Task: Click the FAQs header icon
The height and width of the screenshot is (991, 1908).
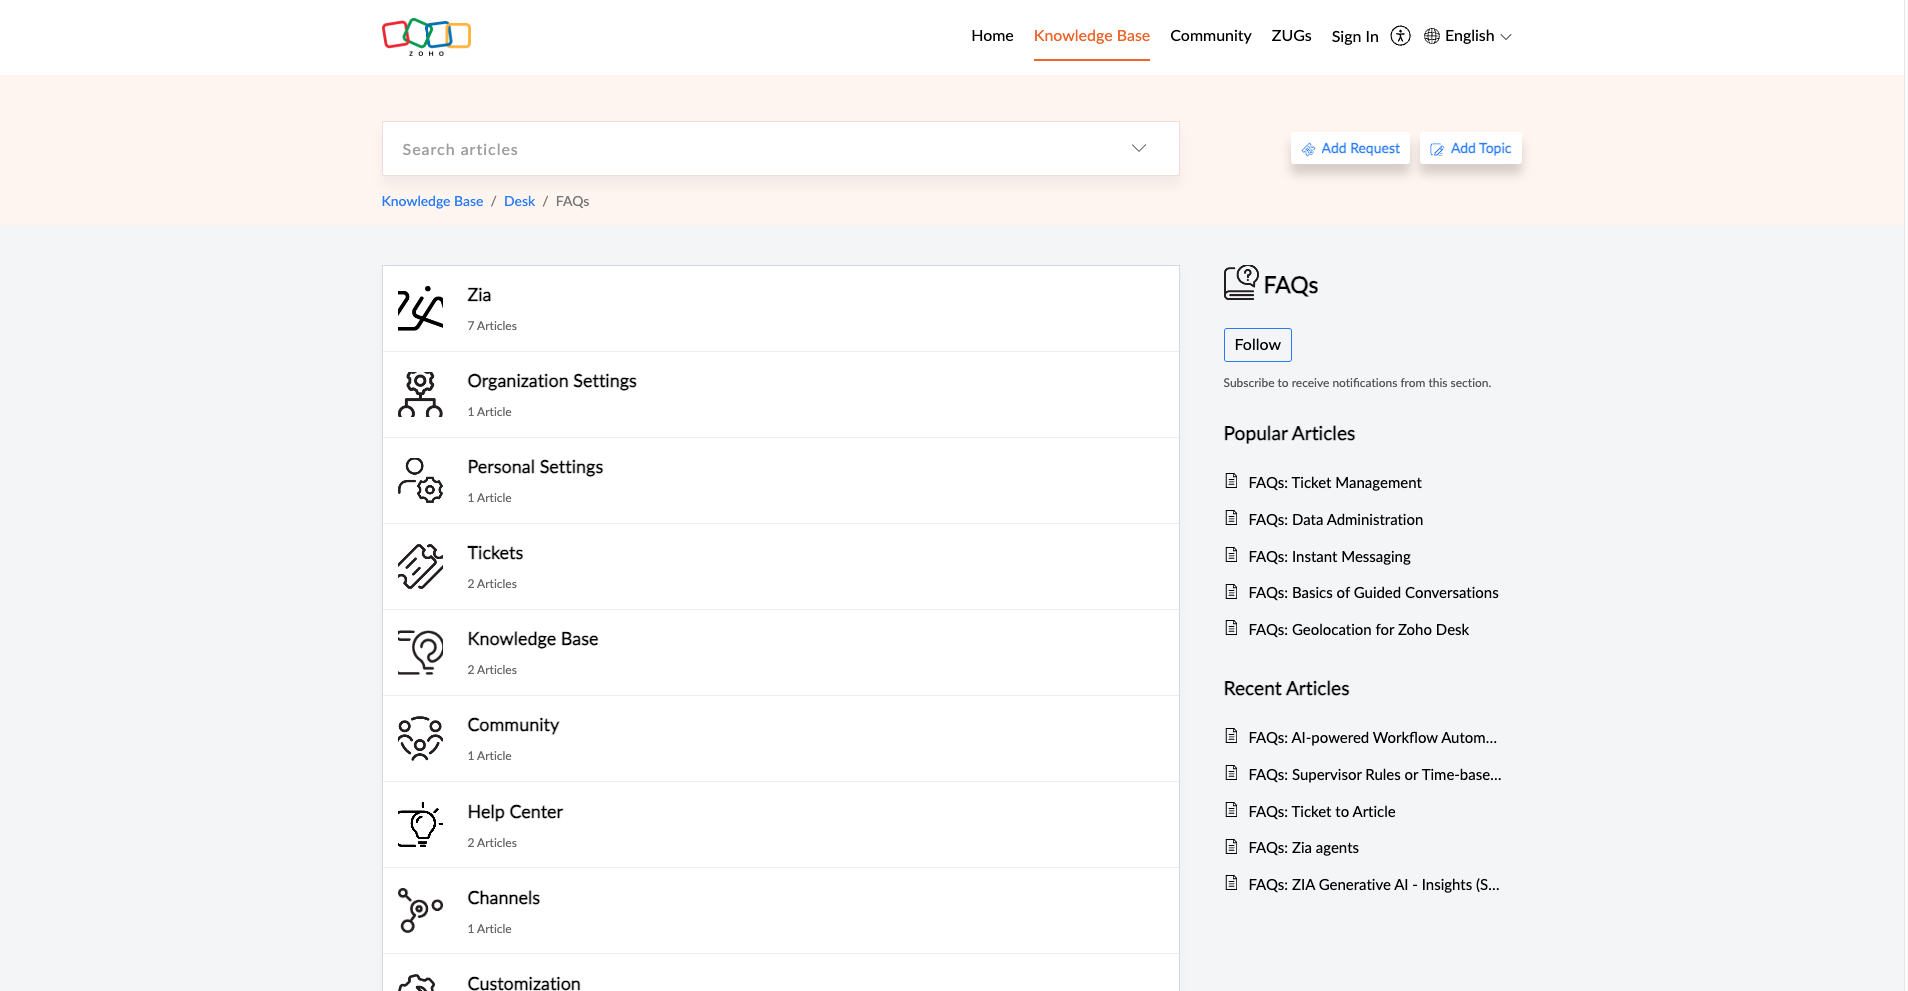Action: coord(1238,283)
